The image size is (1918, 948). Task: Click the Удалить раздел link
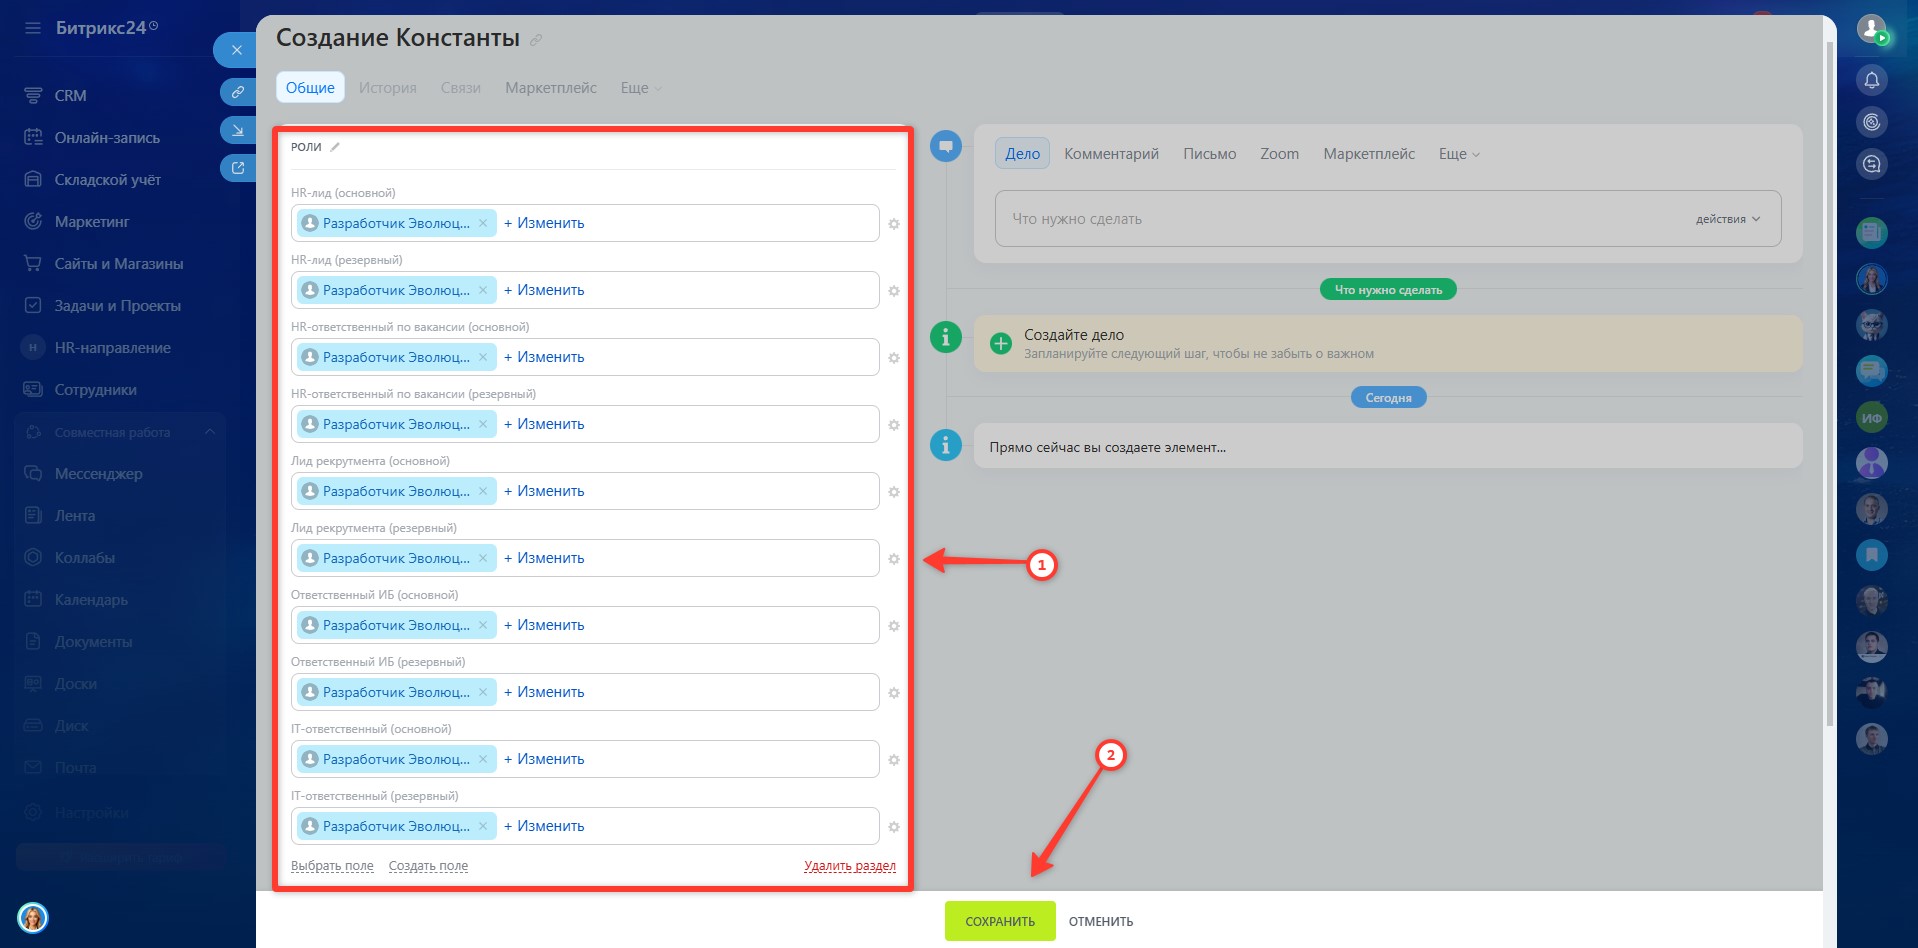pos(849,866)
